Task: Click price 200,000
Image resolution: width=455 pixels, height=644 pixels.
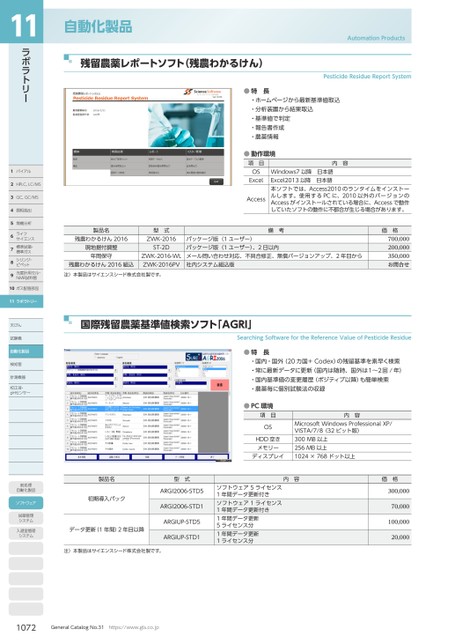Action: click(398, 247)
